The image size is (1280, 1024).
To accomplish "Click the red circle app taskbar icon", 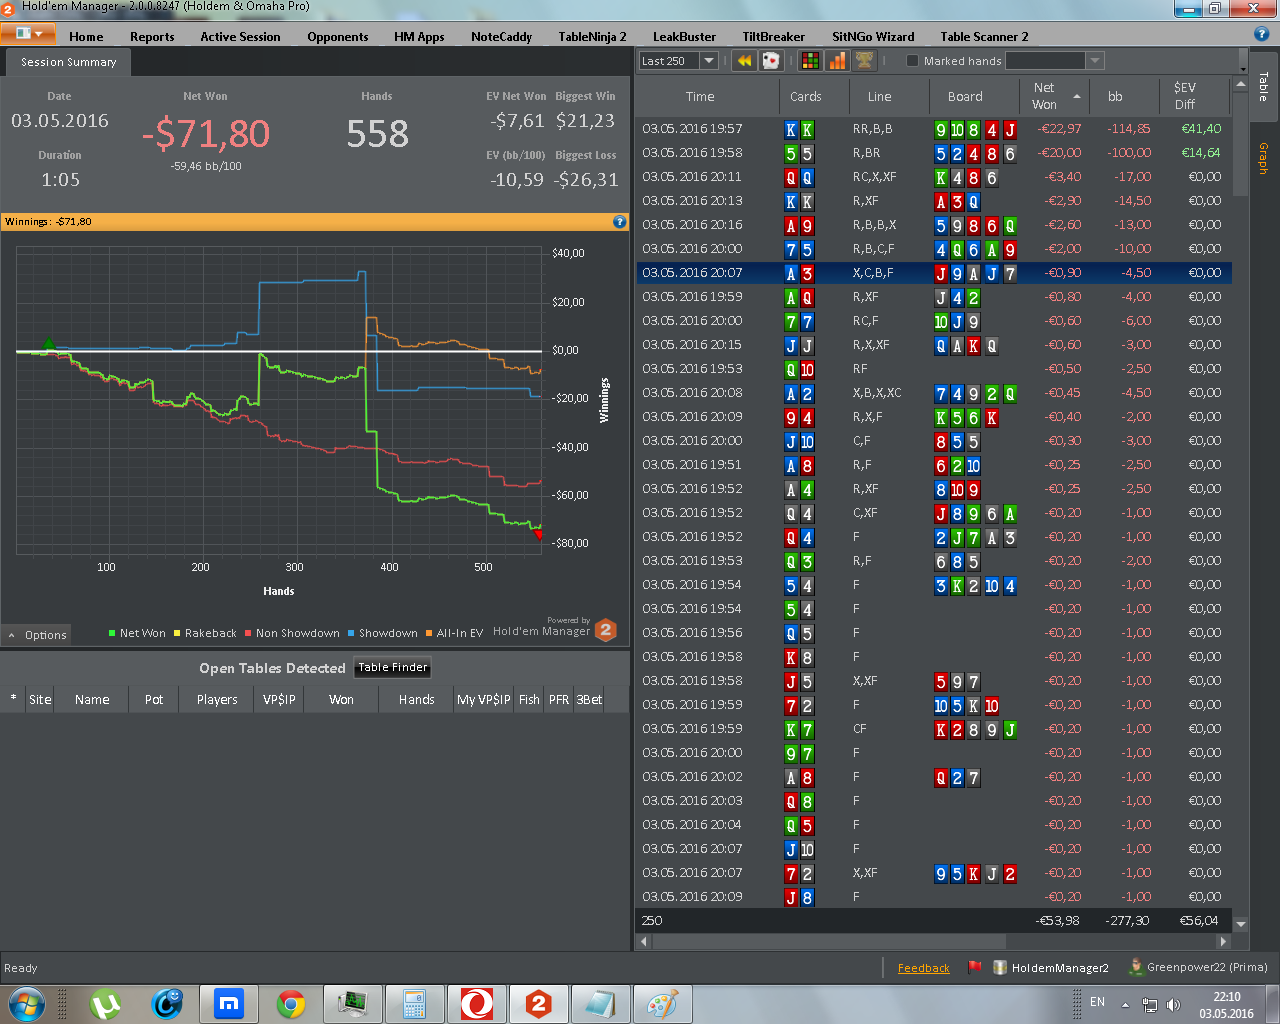I will pos(477,1003).
